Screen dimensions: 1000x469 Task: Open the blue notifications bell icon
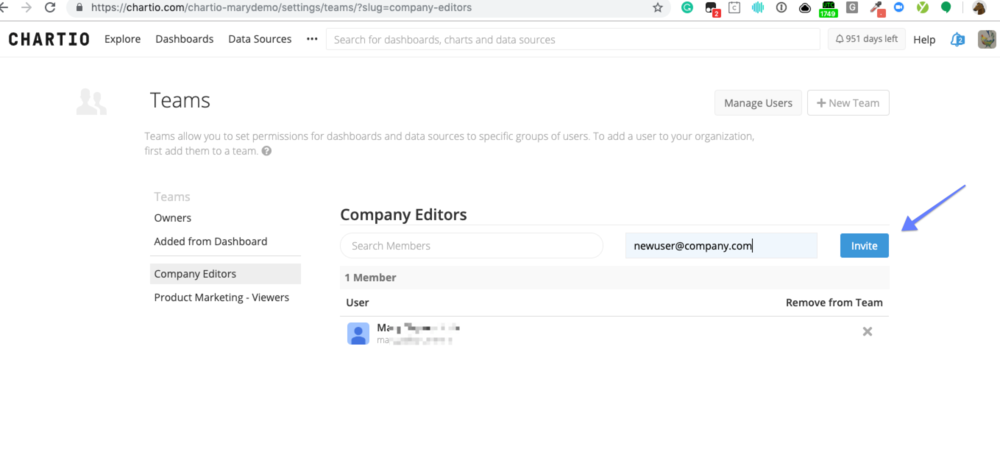click(x=957, y=40)
